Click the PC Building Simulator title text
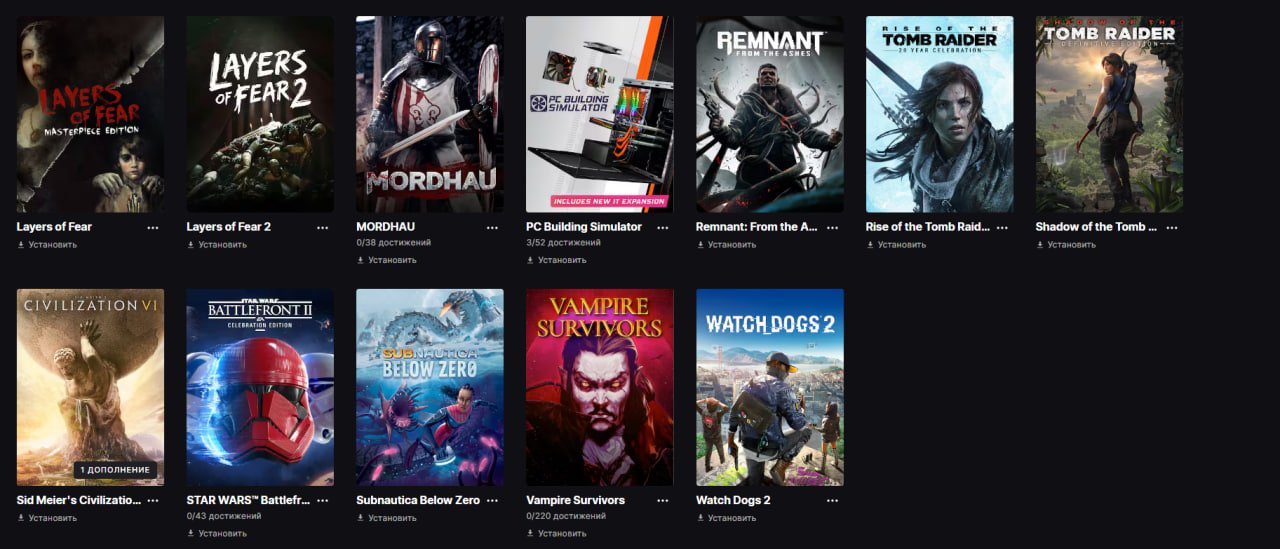 (x=584, y=227)
